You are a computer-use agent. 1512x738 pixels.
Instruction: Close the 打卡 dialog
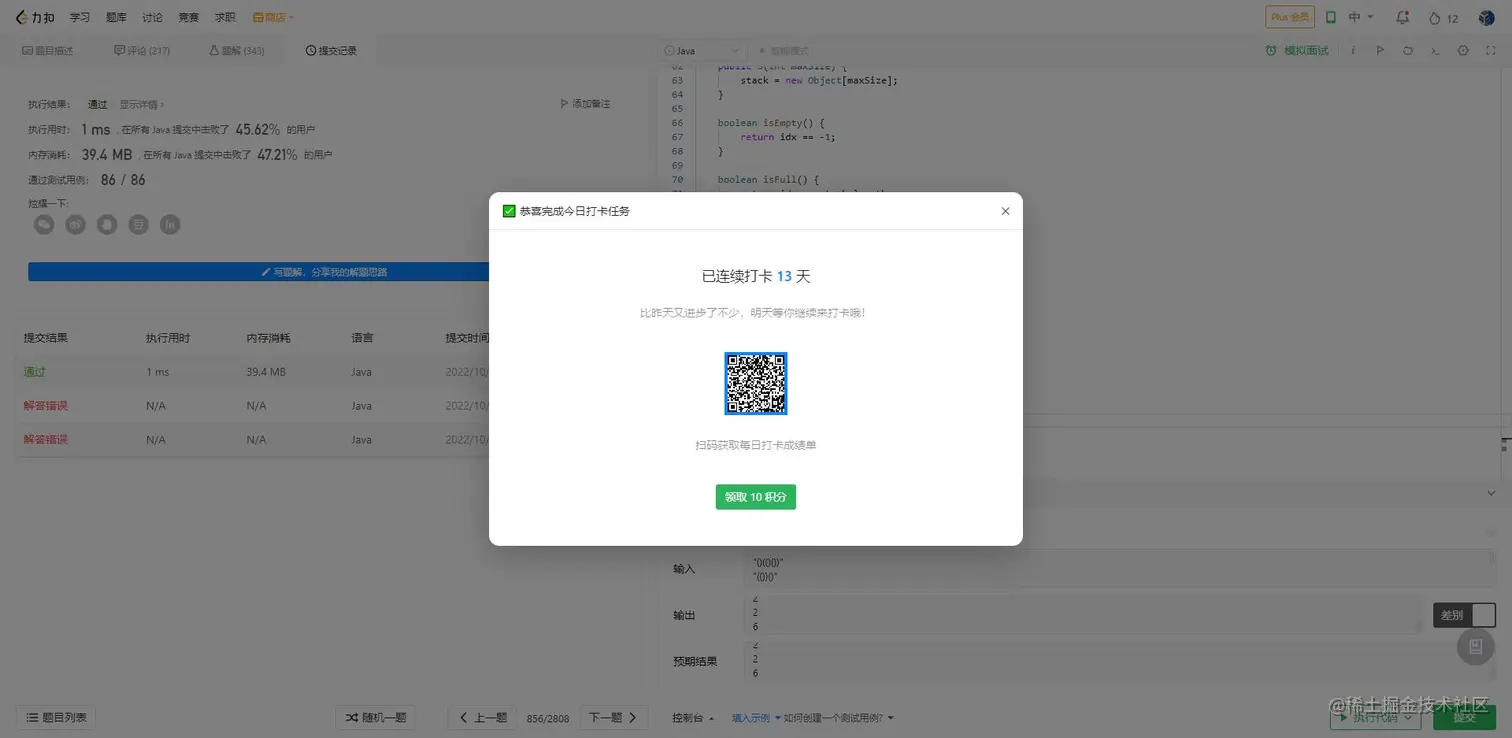click(x=1005, y=211)
